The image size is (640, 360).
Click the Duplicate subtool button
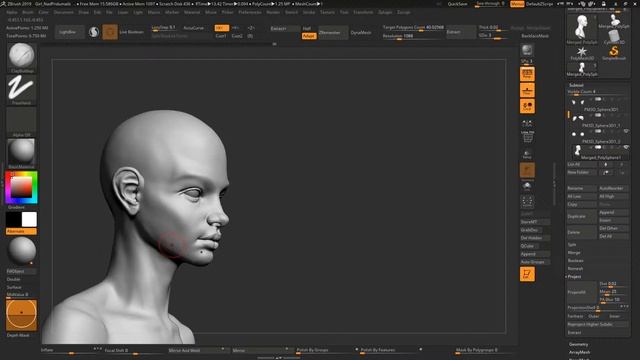click(582, 216)
